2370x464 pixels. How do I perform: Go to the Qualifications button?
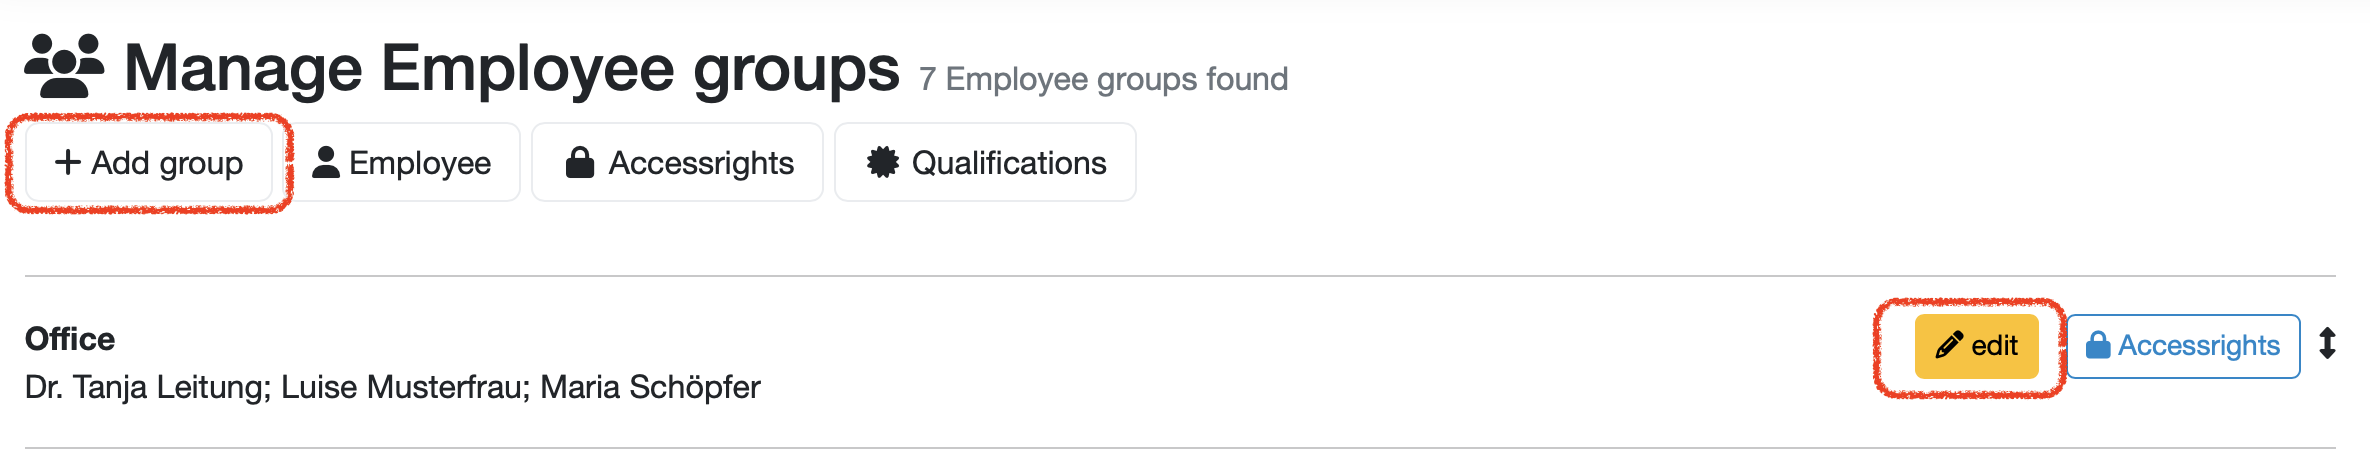pos(985,162)
